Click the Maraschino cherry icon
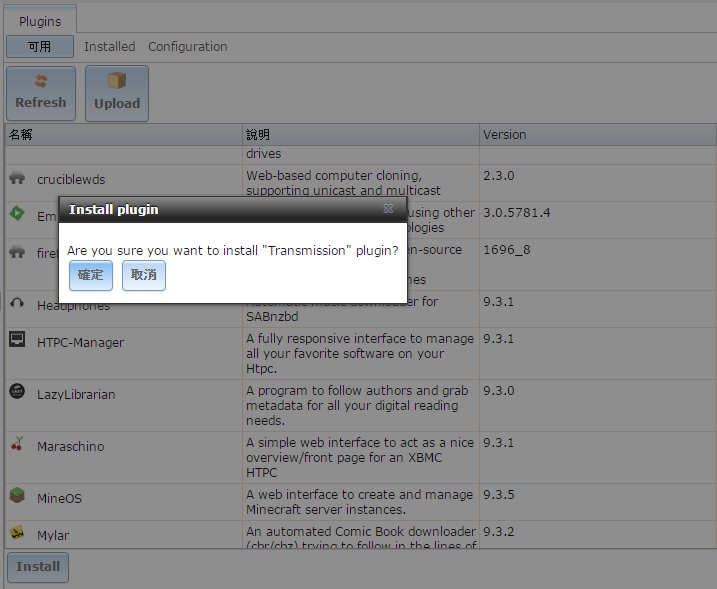This screenshot has height=589, width=717. pyautogui.click(x=17, y=444)
